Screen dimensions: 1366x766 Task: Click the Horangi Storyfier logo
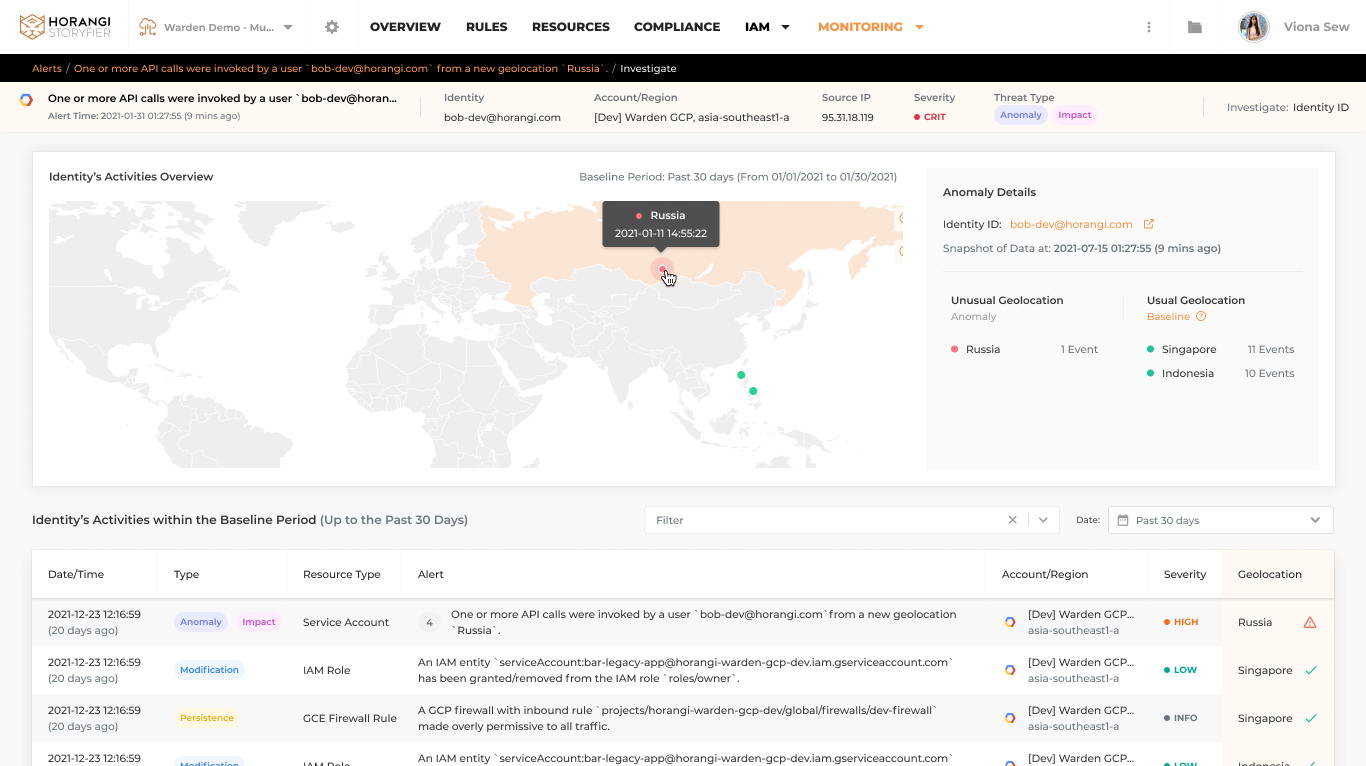pyautogui.click(x=65, y=27)
